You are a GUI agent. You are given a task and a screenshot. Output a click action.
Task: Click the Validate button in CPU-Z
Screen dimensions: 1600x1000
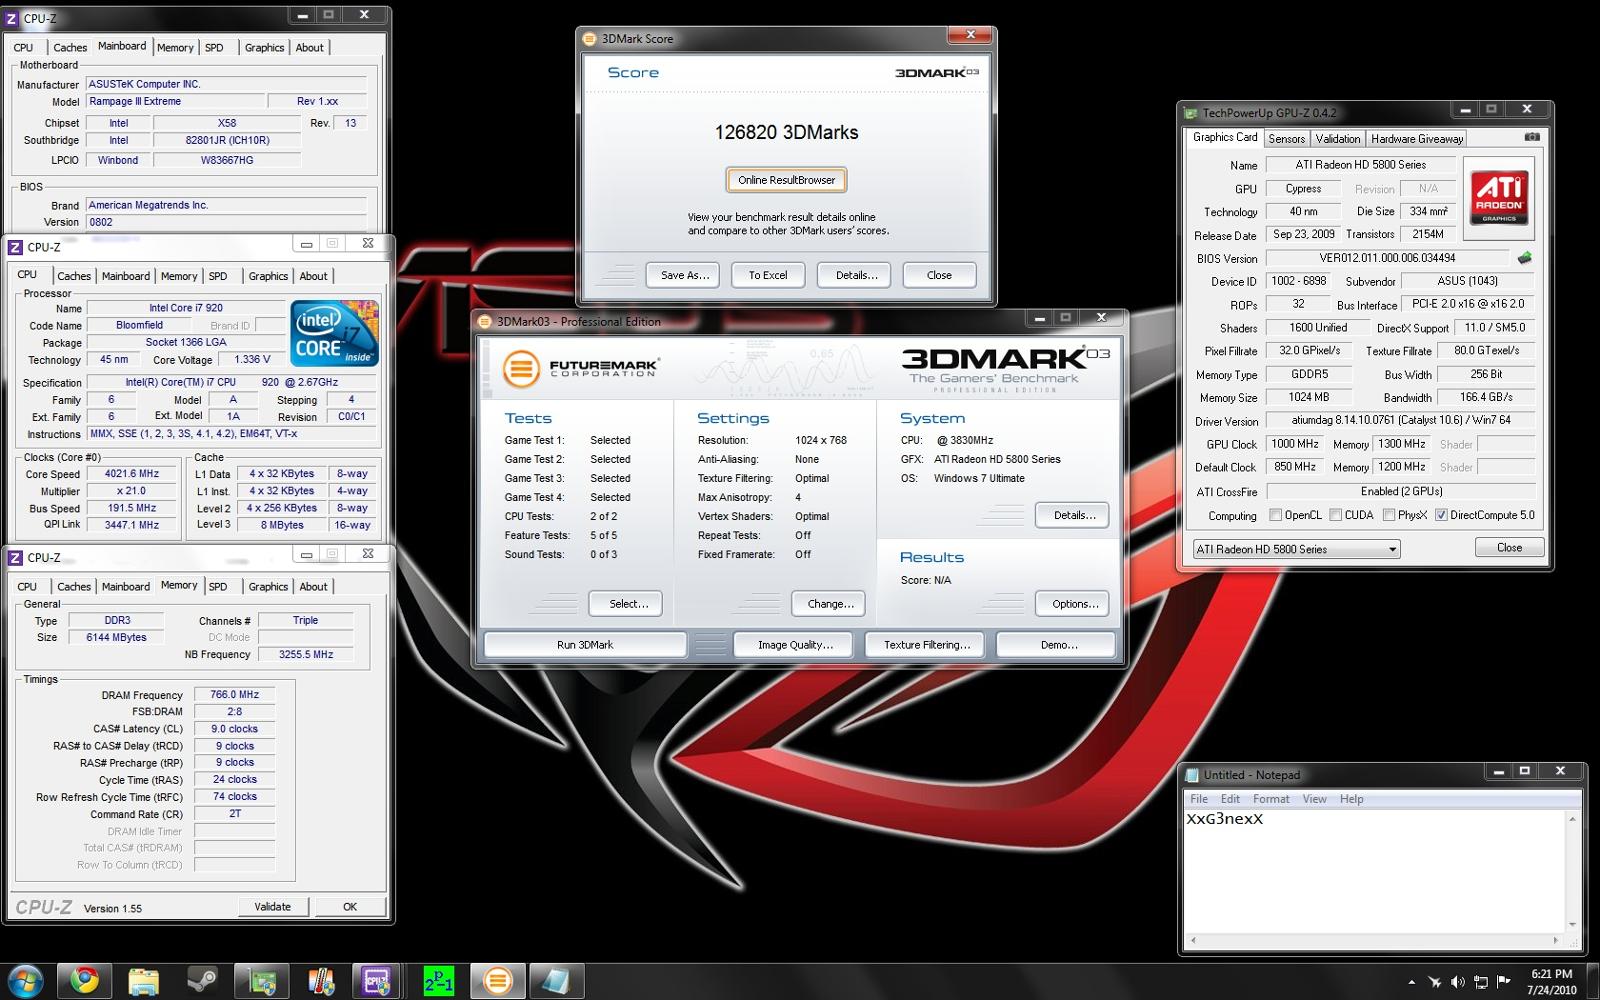pos(272,907)
